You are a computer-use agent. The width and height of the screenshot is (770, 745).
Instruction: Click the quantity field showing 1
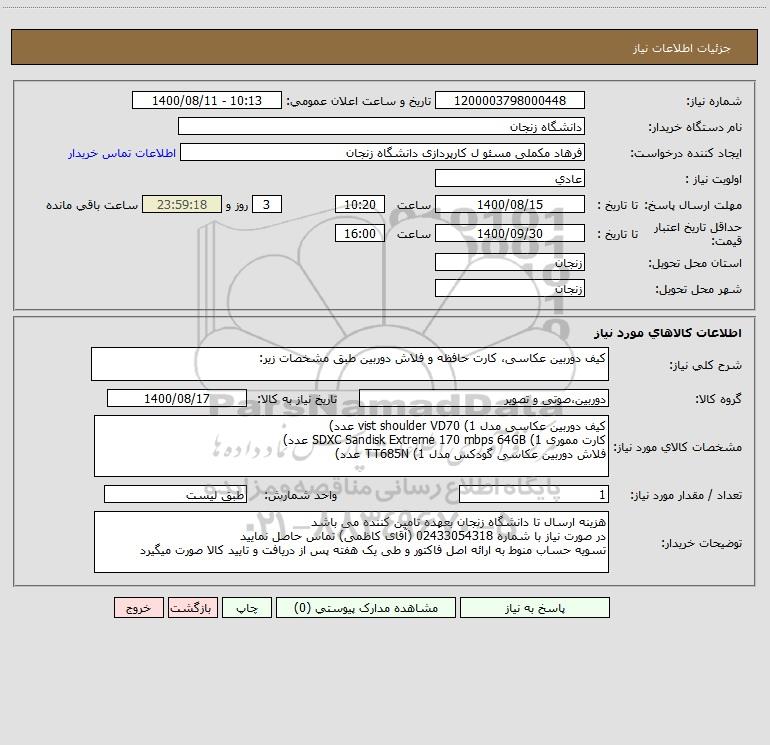(x=534, y=495)
